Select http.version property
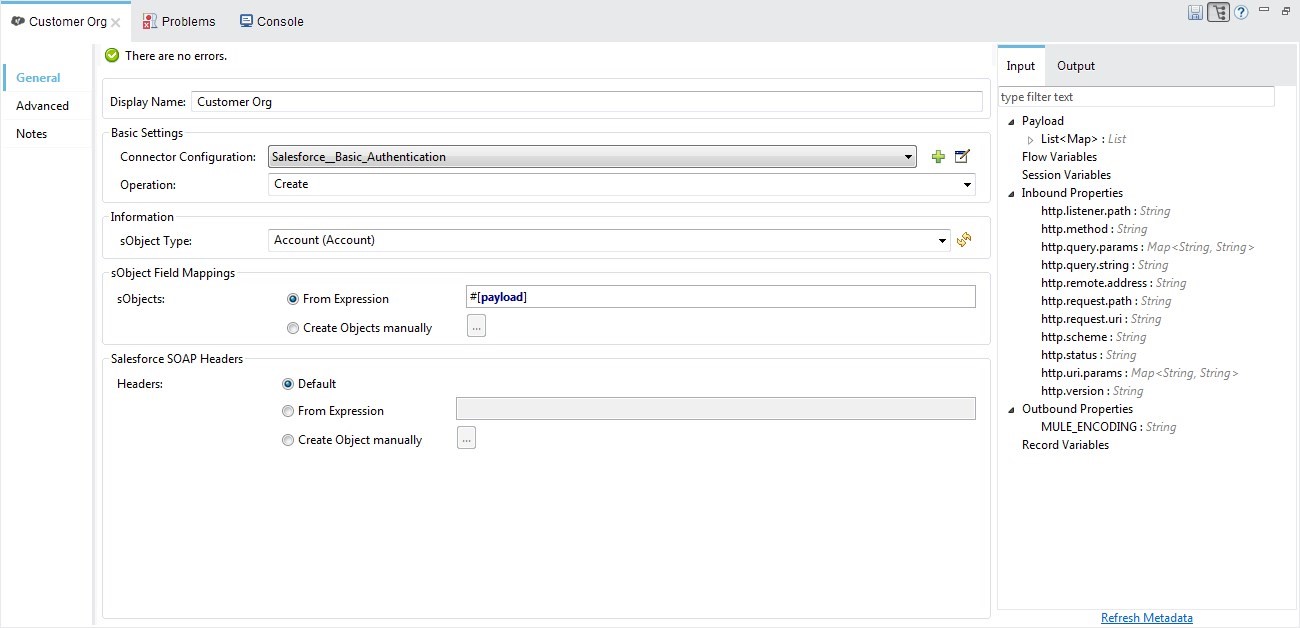This screenshot has height=628, width=1300. 1092,391
